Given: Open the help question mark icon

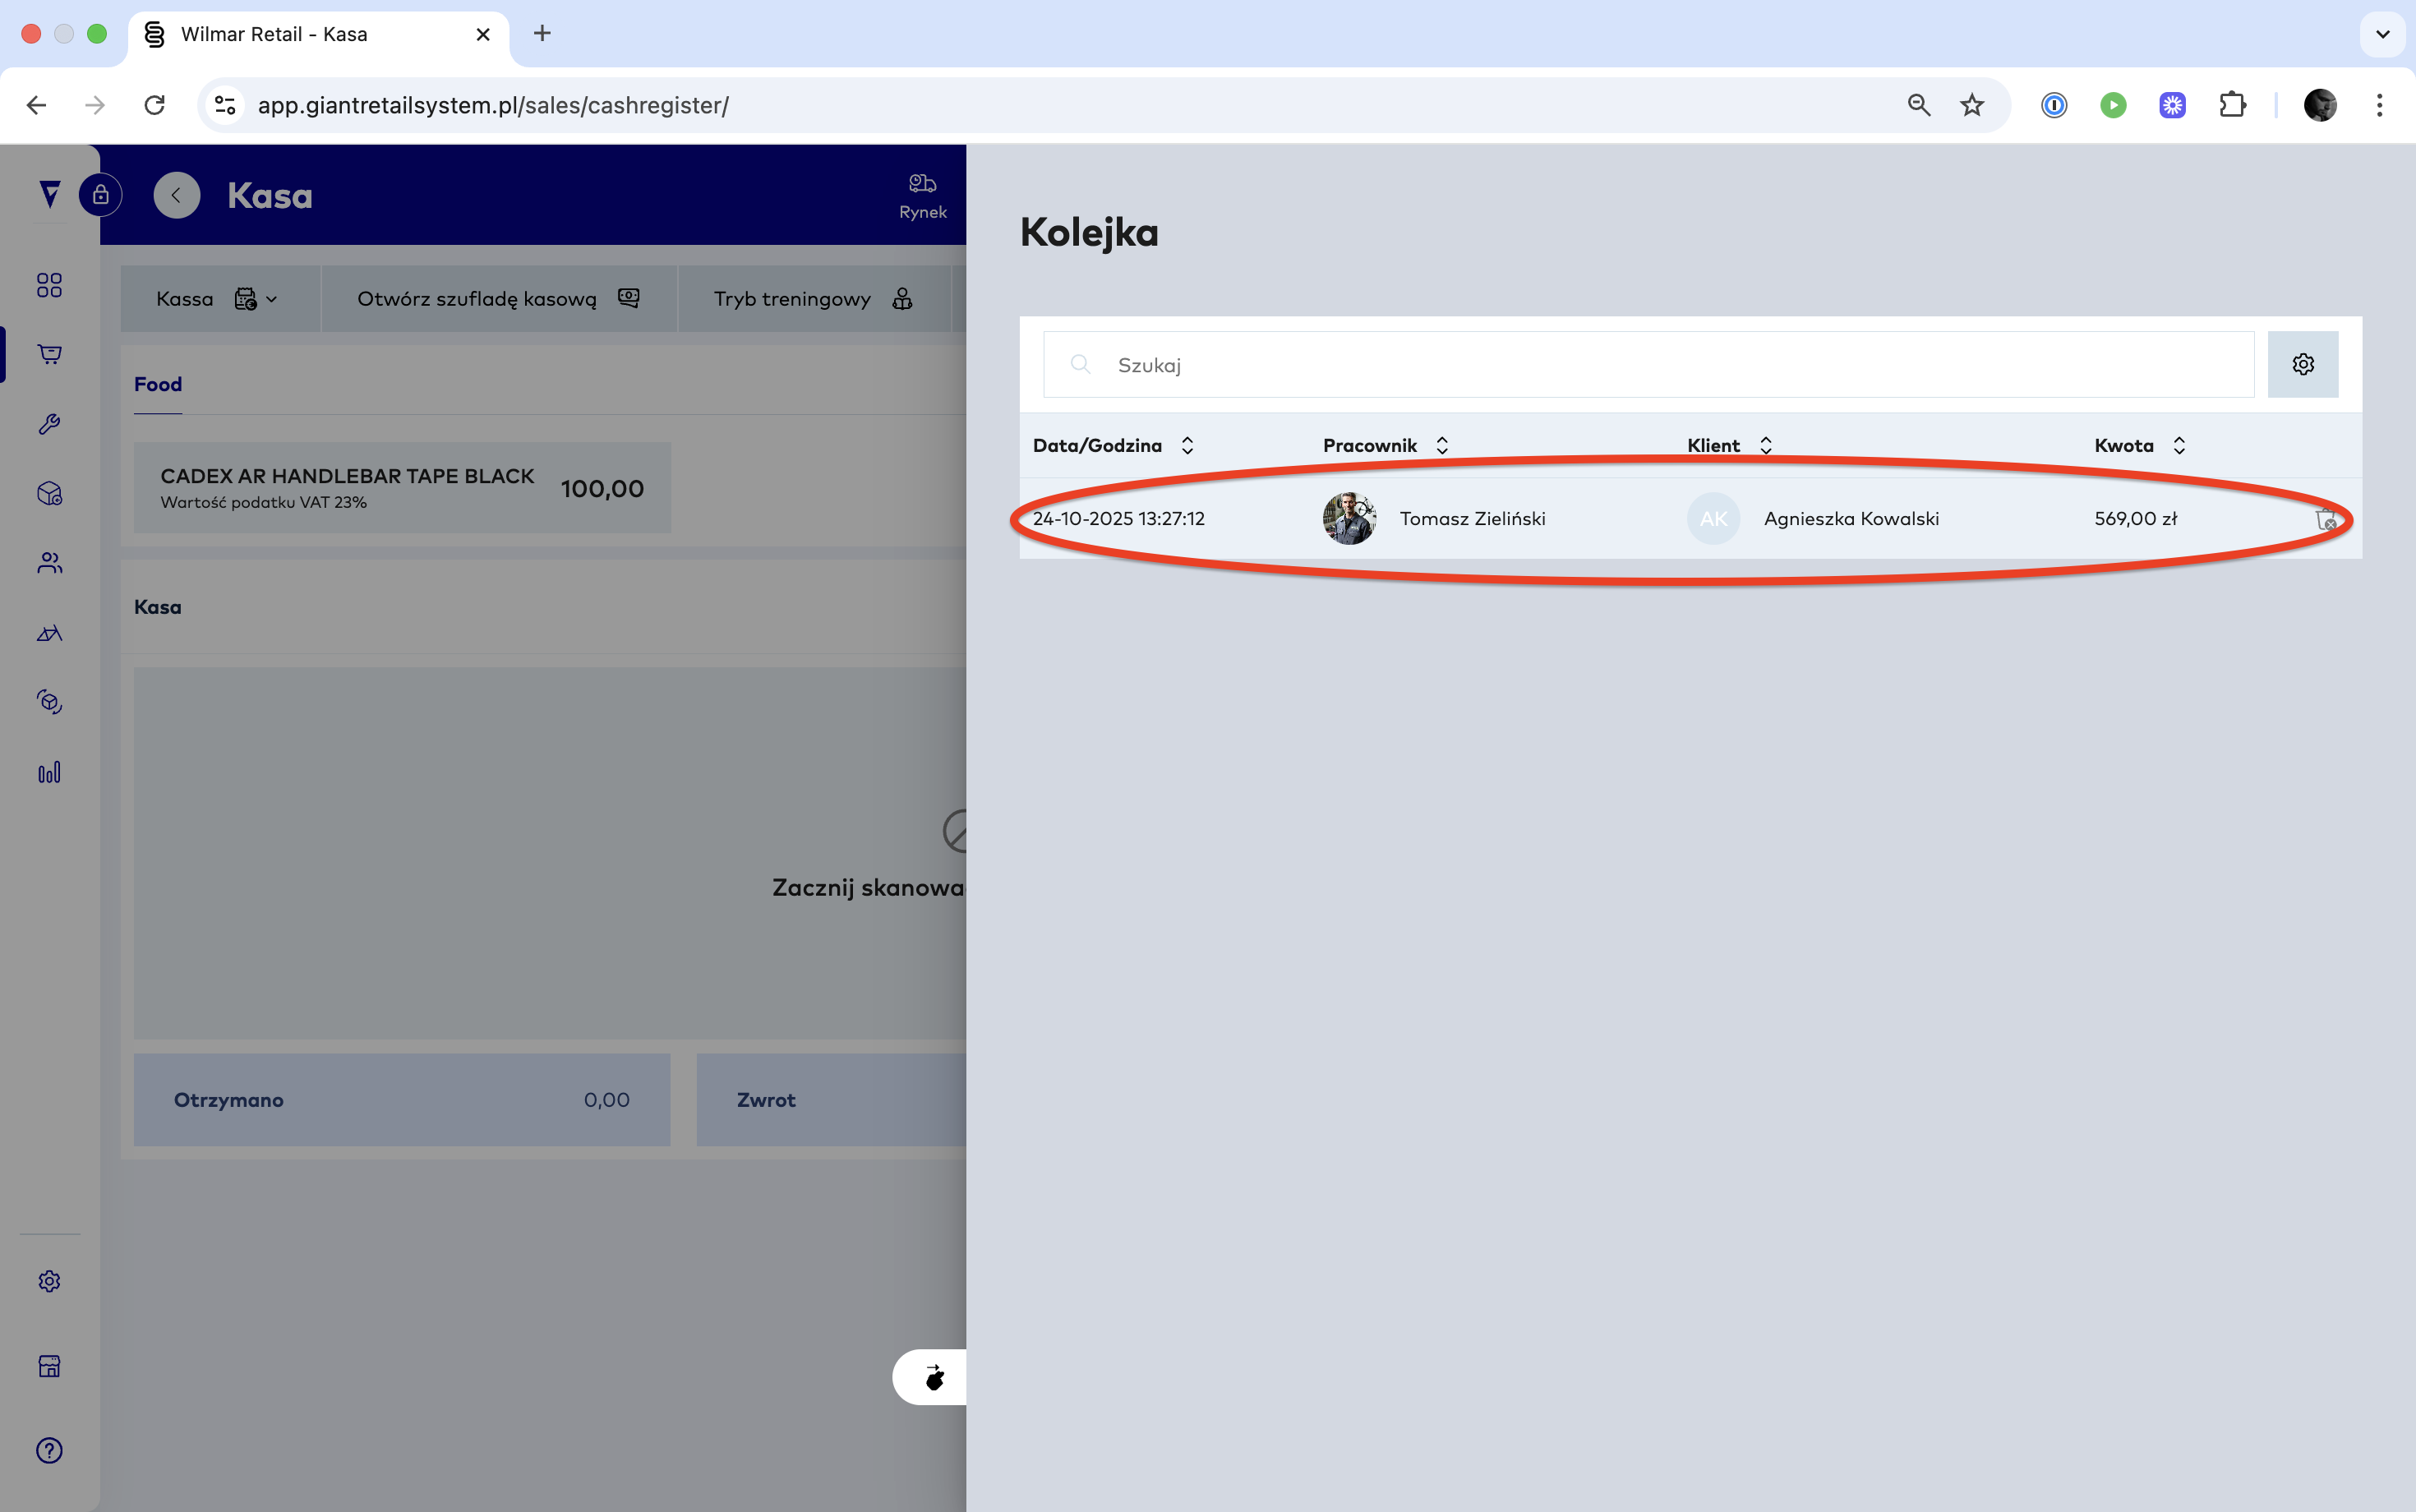Looking at the screenshot, I should 49,1450.
